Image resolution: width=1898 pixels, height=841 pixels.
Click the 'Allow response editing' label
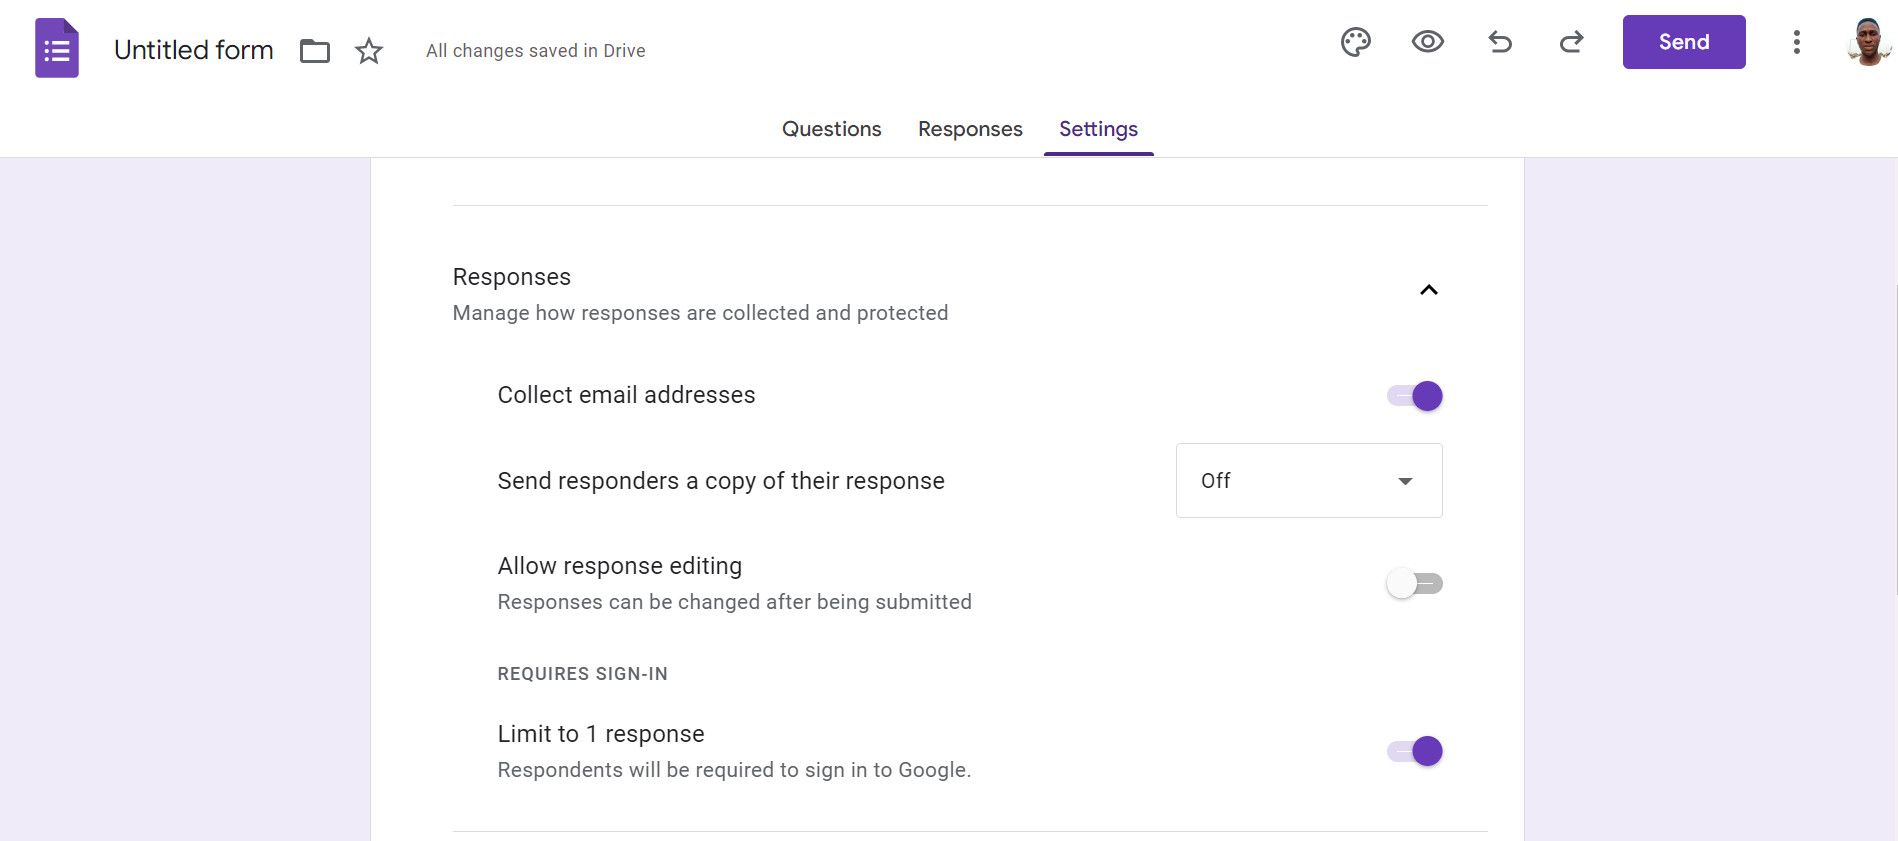(x=620, y=566)
